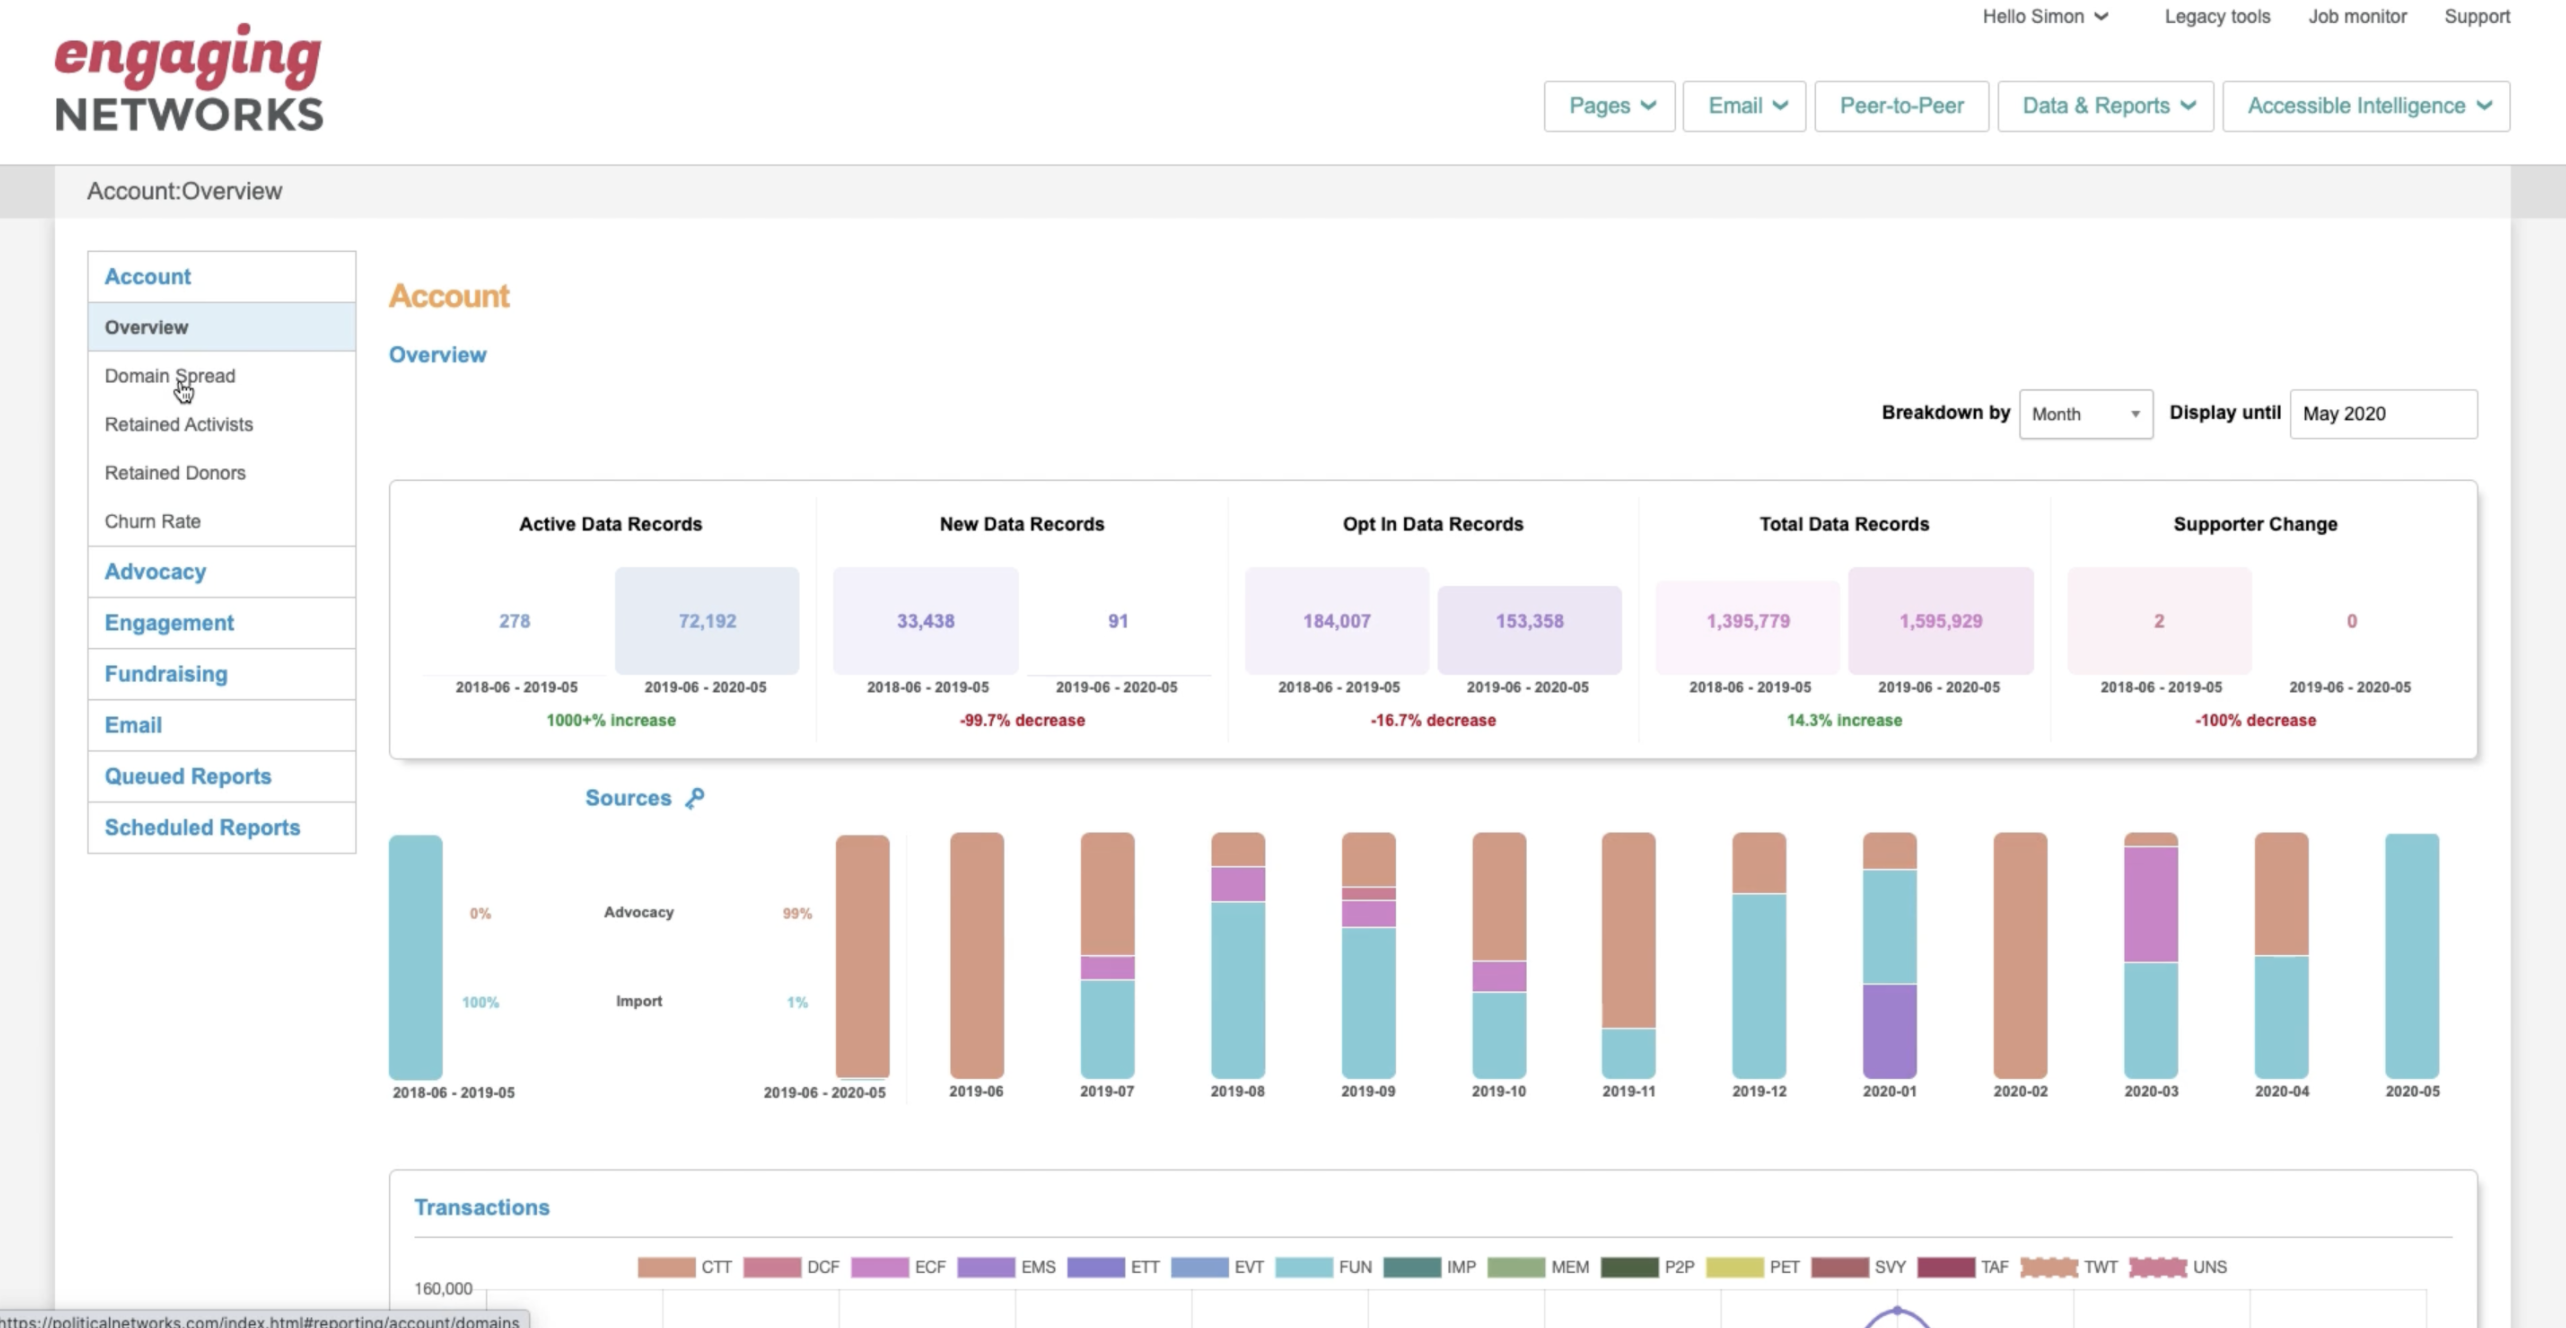Click the Display until date field

click(x=2383, y=414)
